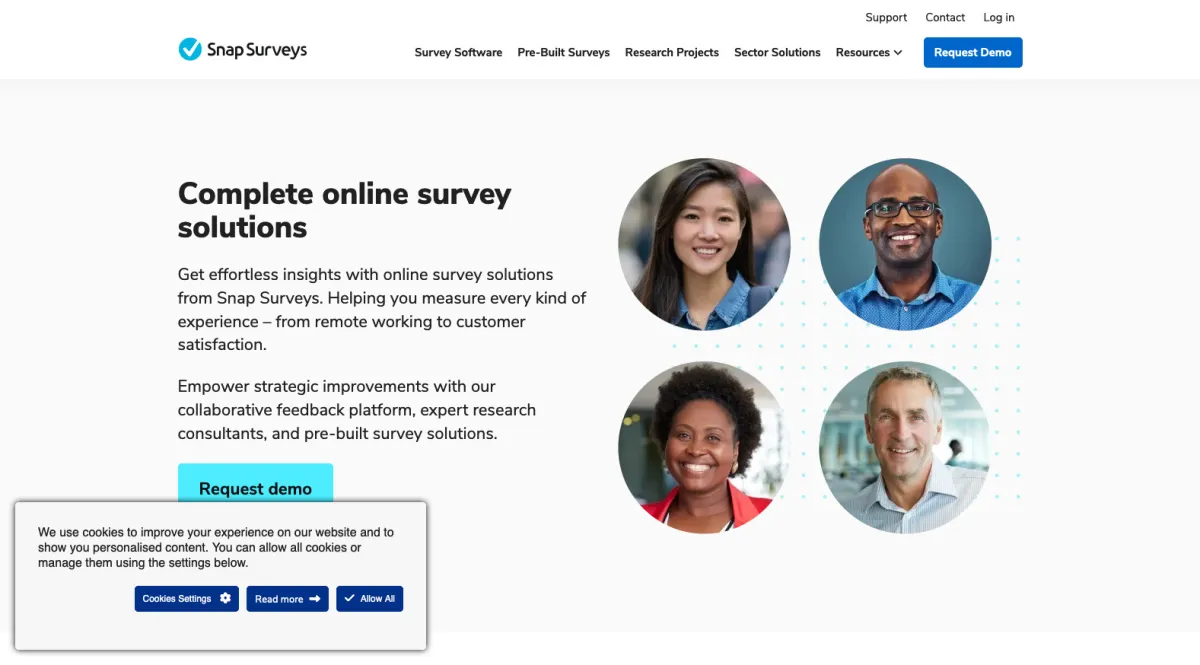Click the blue Request Demo header button

973,52
